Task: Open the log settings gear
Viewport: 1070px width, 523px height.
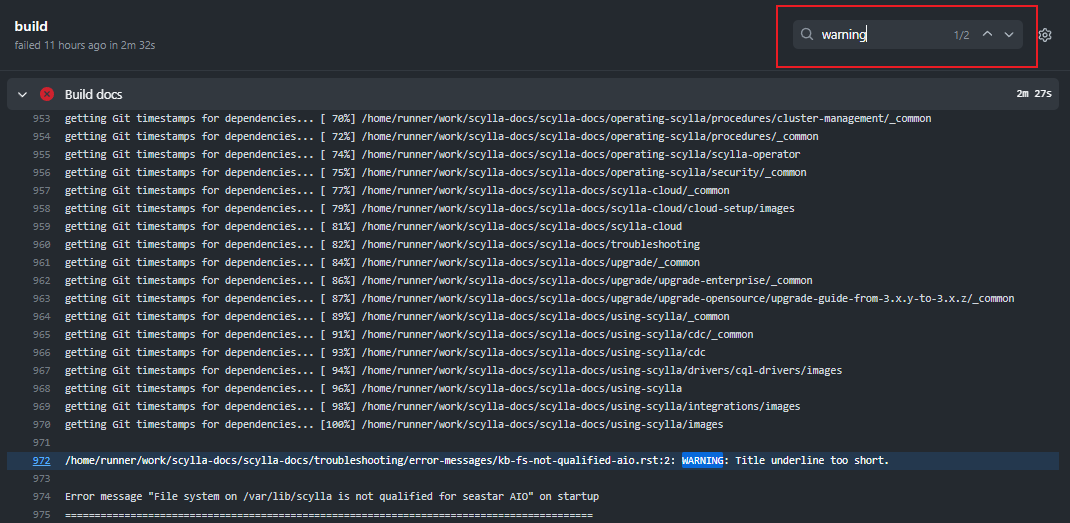Action: [1045, 35]
